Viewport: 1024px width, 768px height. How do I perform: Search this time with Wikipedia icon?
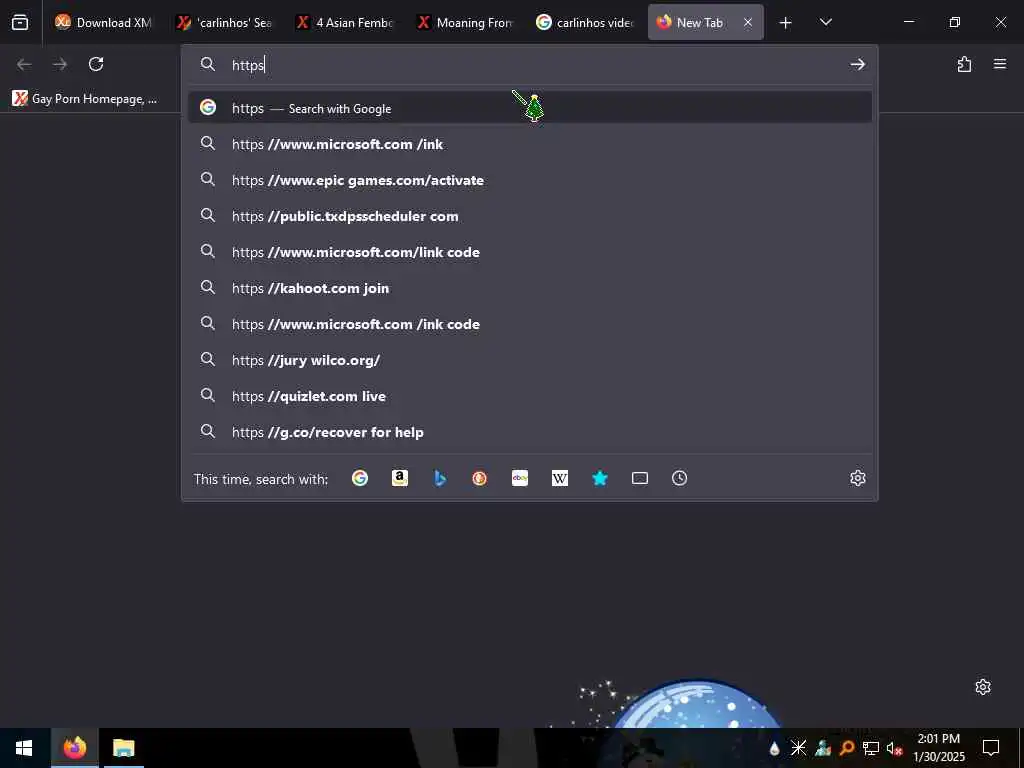(560, 478)
